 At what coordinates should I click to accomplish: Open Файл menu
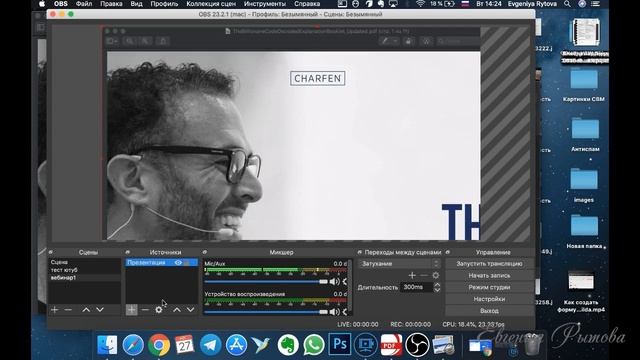(x=84, y=4)
